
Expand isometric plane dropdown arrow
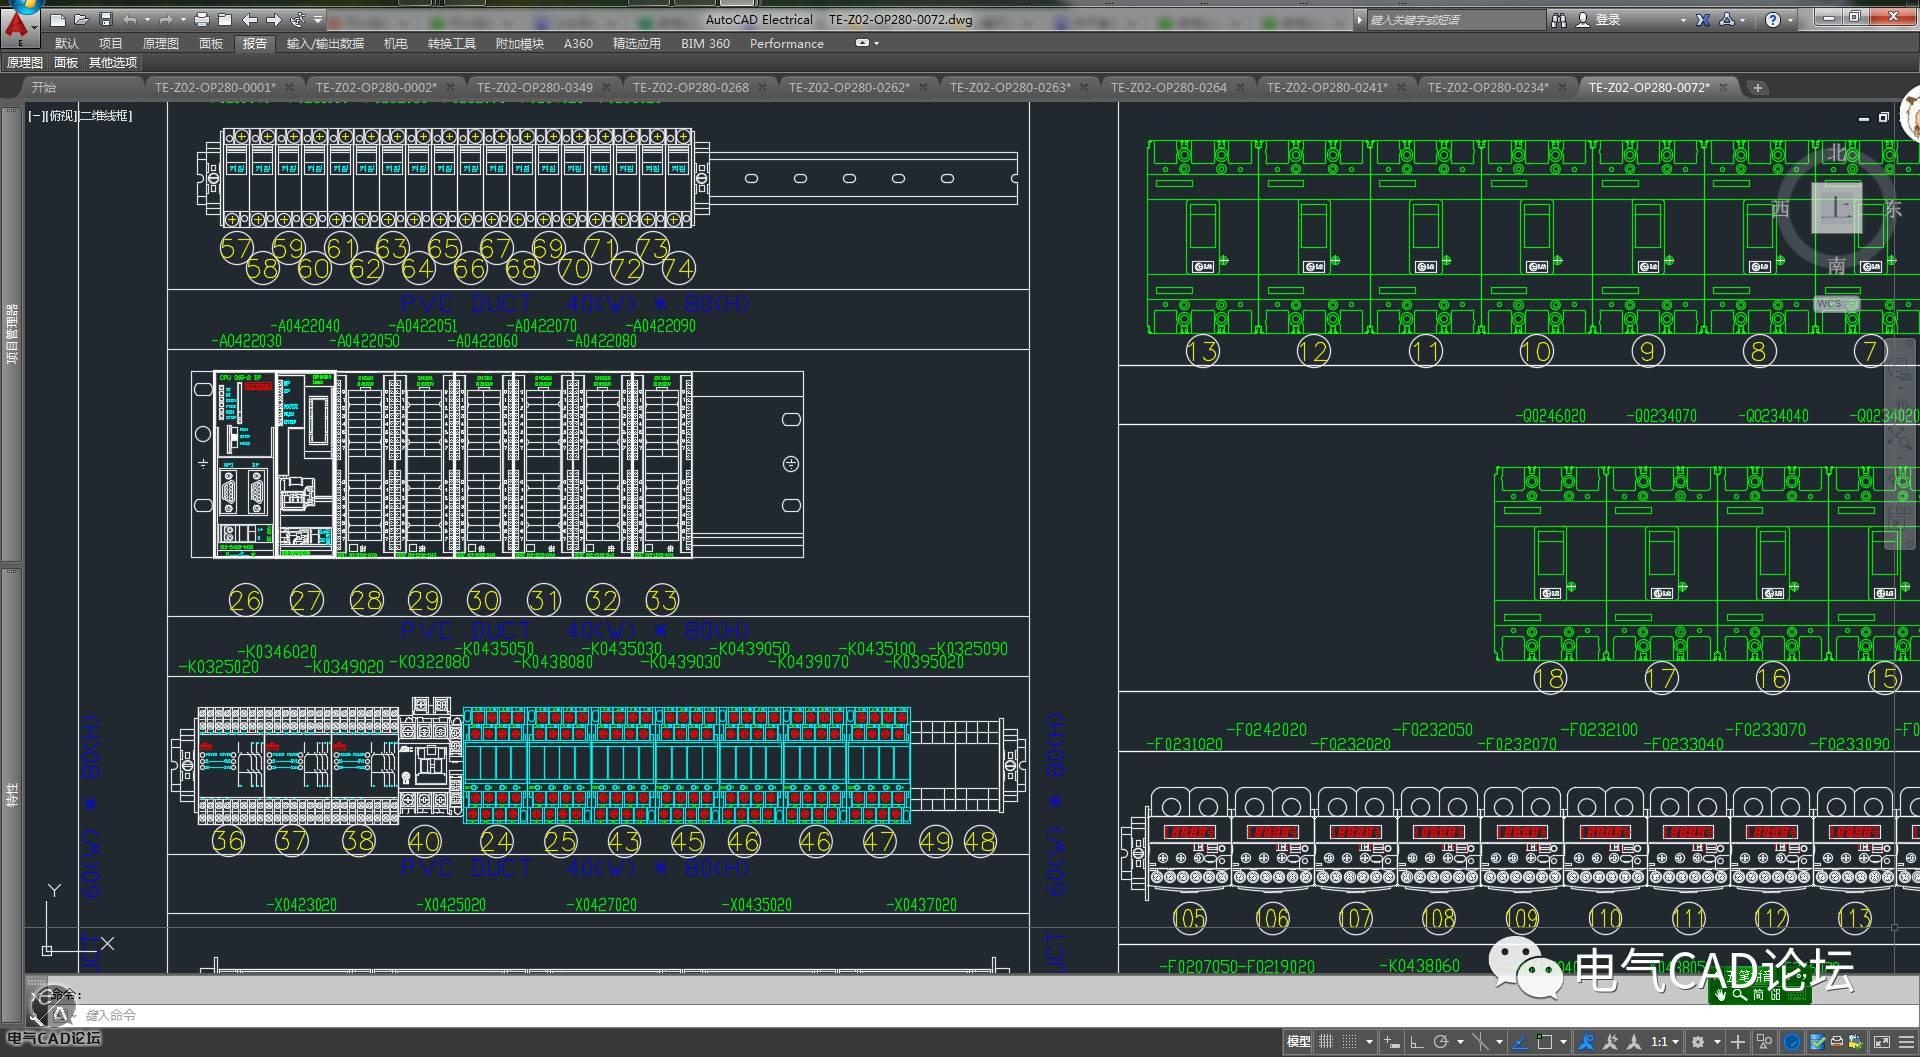click(x=1499, y=1042)
